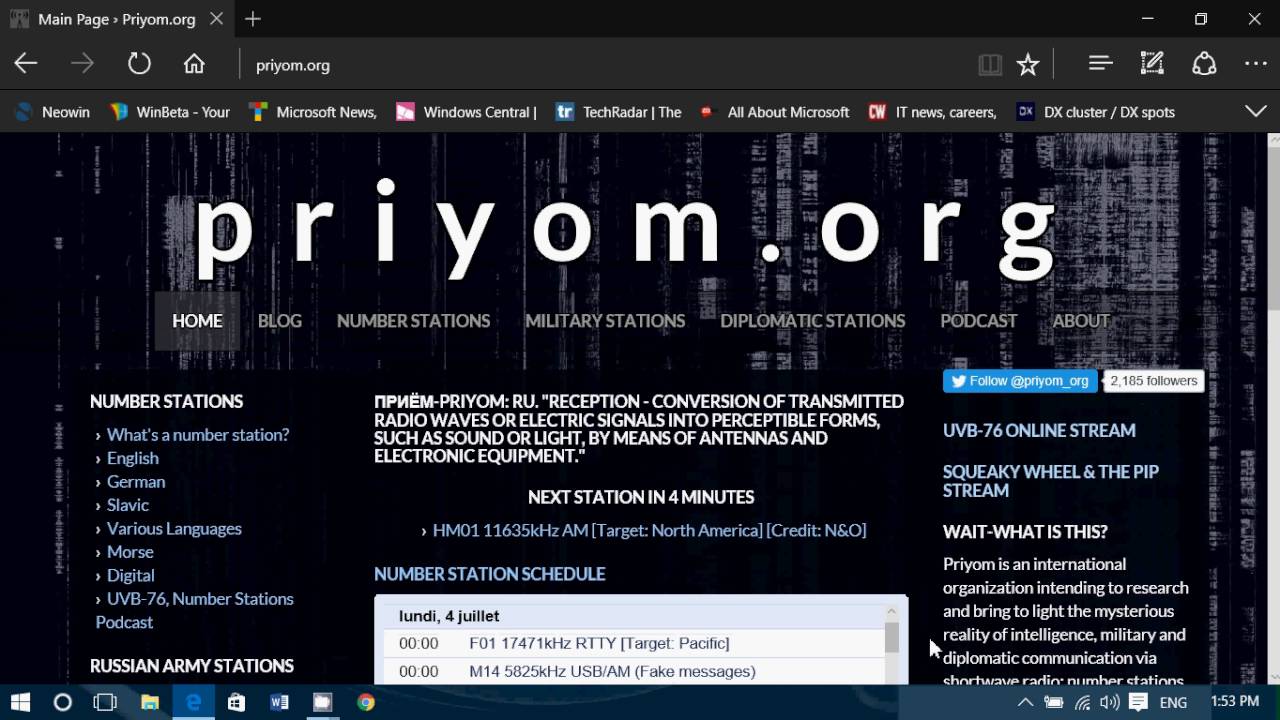Make a Web Note

pos(1152,64)
